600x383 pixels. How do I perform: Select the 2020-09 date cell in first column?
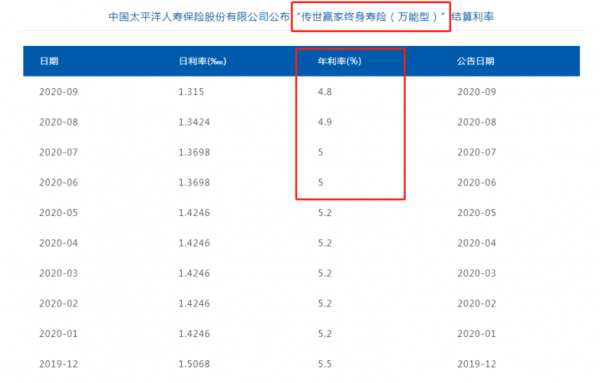[x=59, y=92]
